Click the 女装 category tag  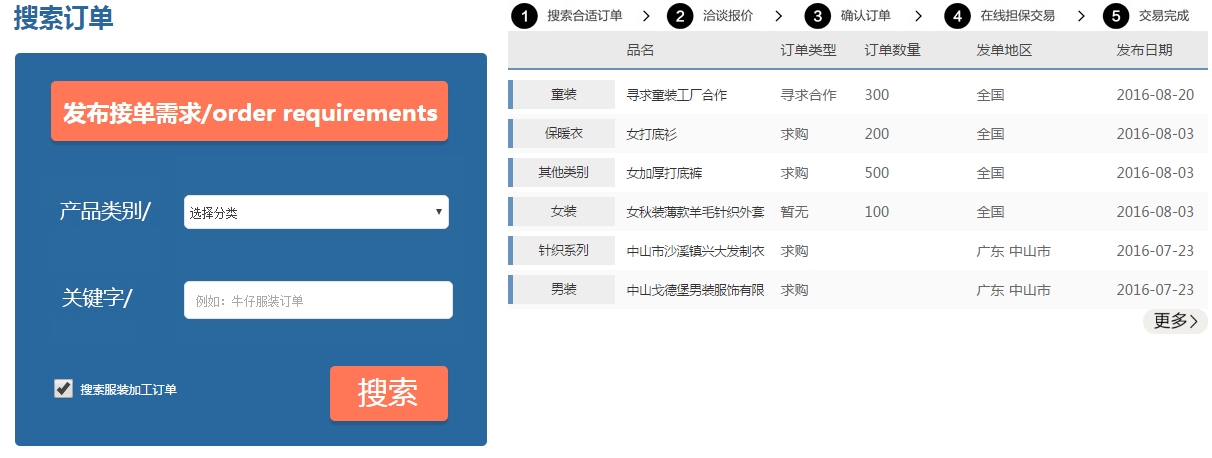(x=563, y=211)
